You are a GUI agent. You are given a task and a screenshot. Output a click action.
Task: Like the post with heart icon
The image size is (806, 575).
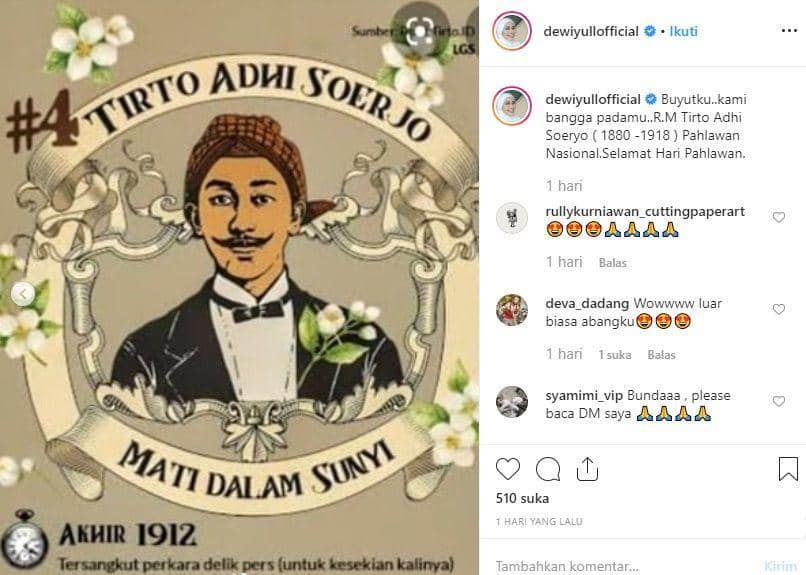[508, 469]
